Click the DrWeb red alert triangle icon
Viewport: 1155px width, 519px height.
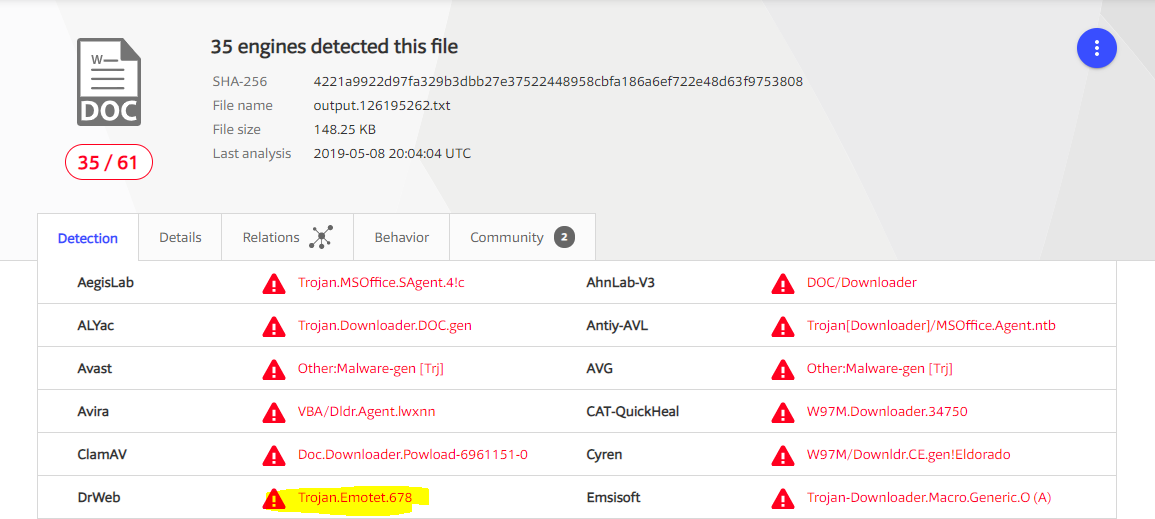click(x=273, y=498)
